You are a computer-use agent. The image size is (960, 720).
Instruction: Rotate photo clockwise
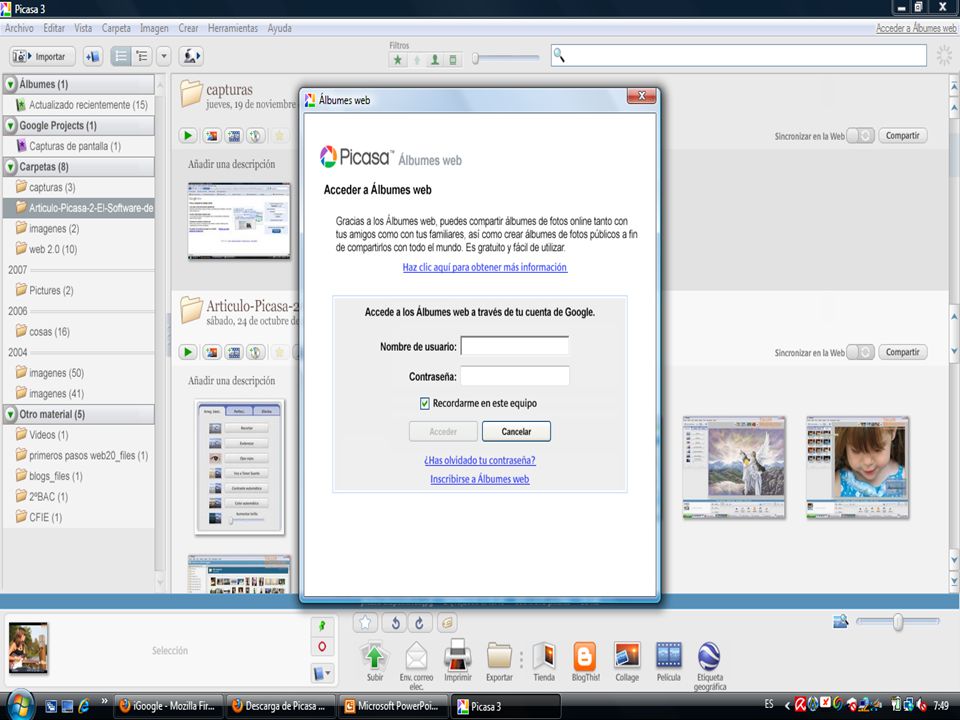coord(419,623)
